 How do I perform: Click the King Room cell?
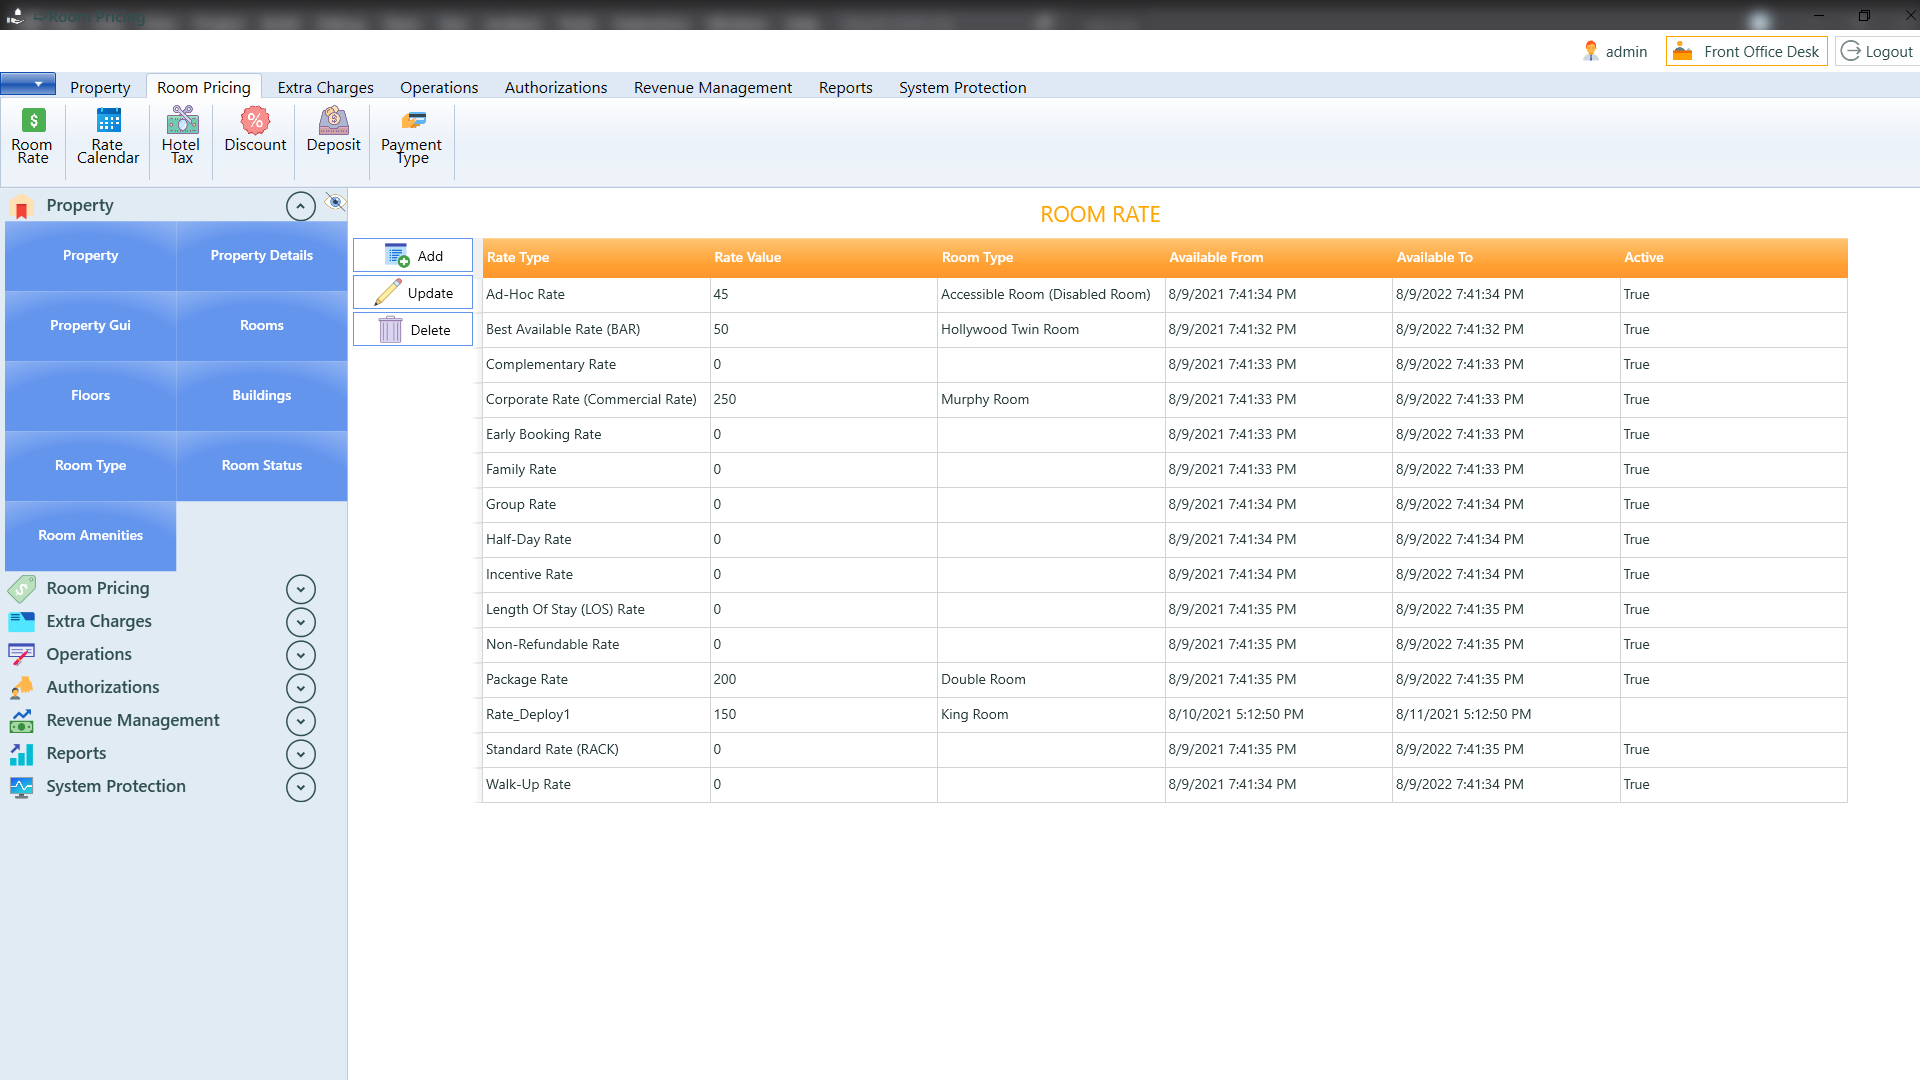pos(1051,715)
